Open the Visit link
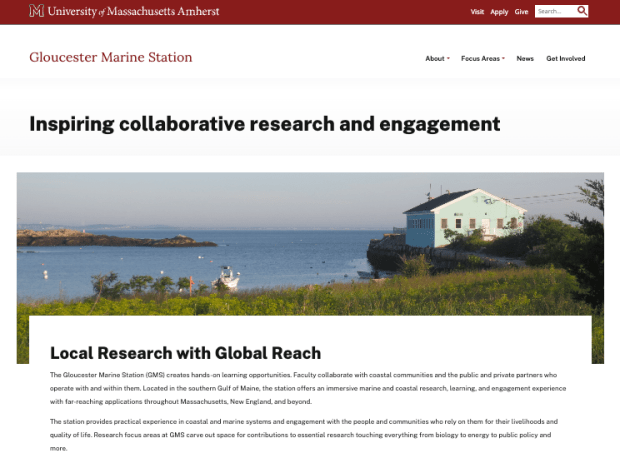 click(477, 12)
